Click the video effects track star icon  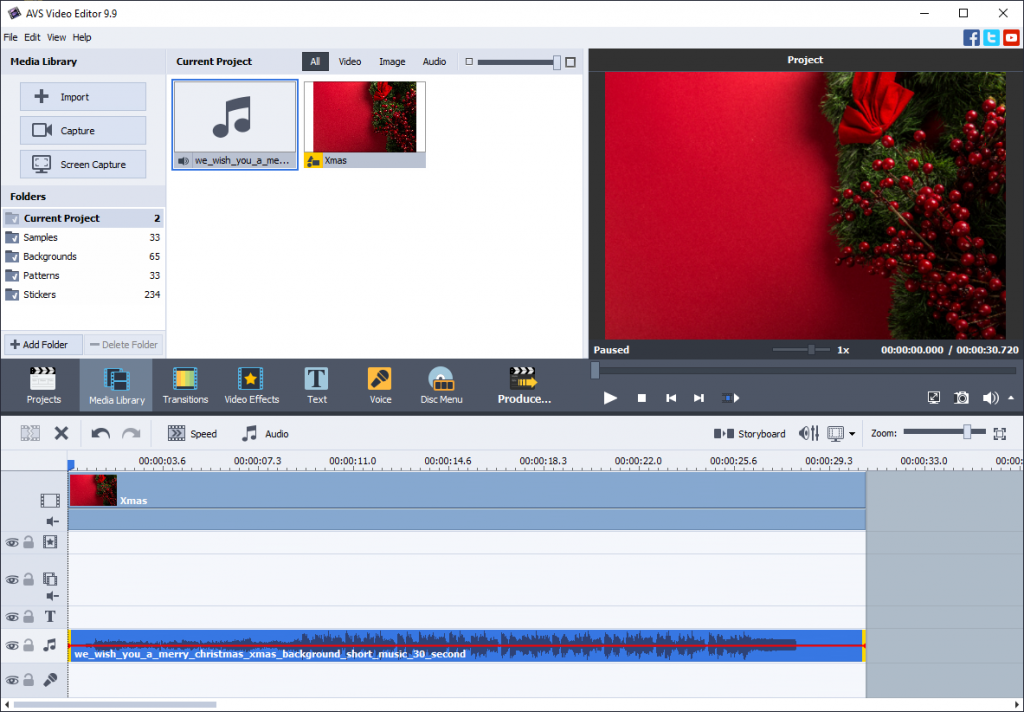[x=50, y=542]
